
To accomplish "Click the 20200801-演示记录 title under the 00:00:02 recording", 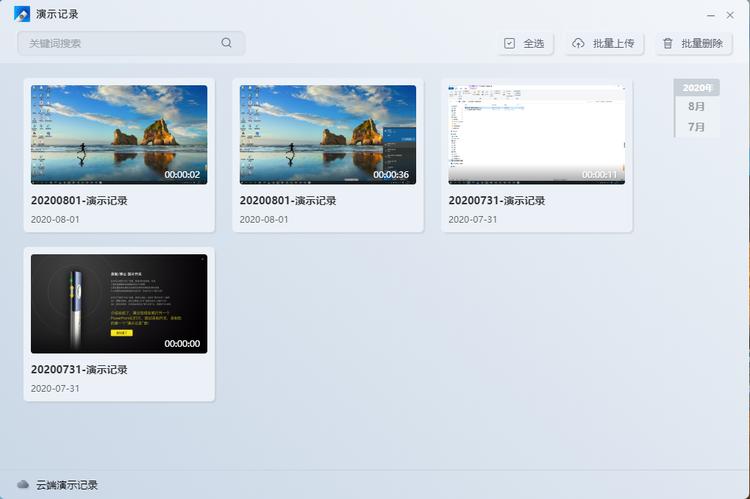I will (x=79, y=200).
